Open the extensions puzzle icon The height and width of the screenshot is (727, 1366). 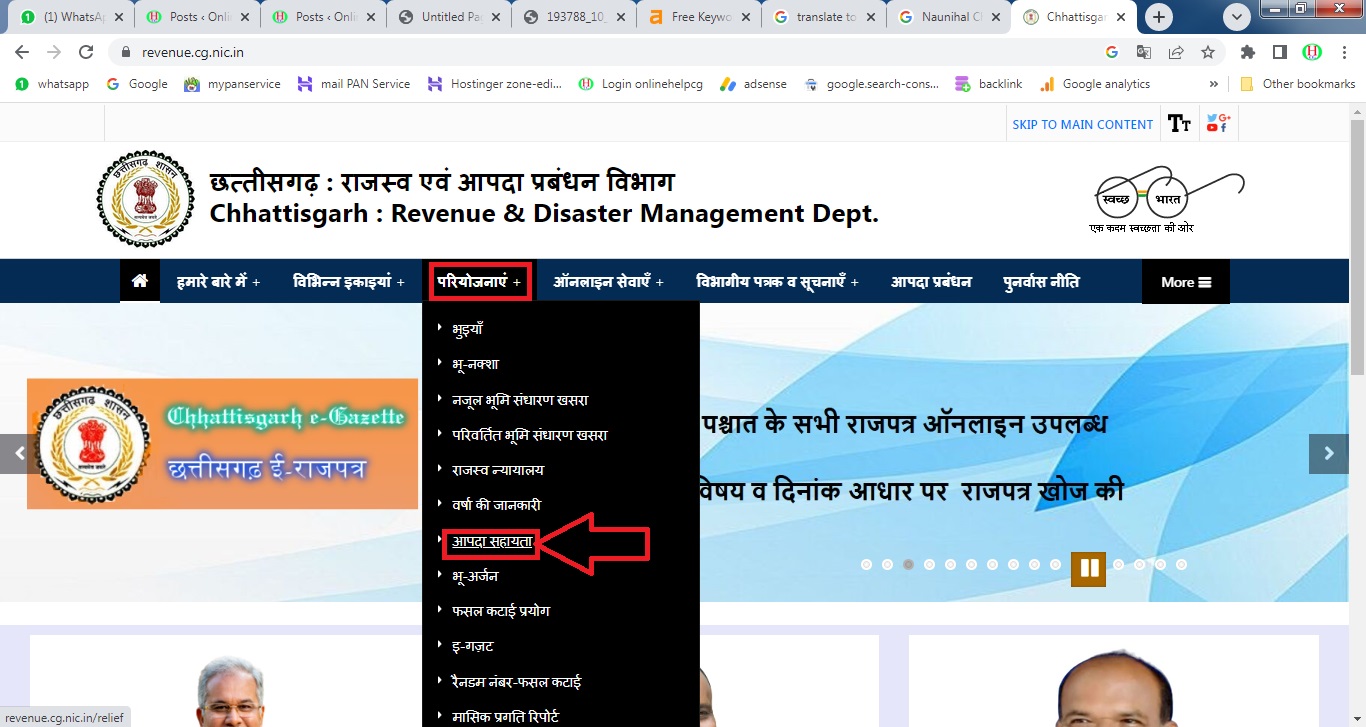1248,53
